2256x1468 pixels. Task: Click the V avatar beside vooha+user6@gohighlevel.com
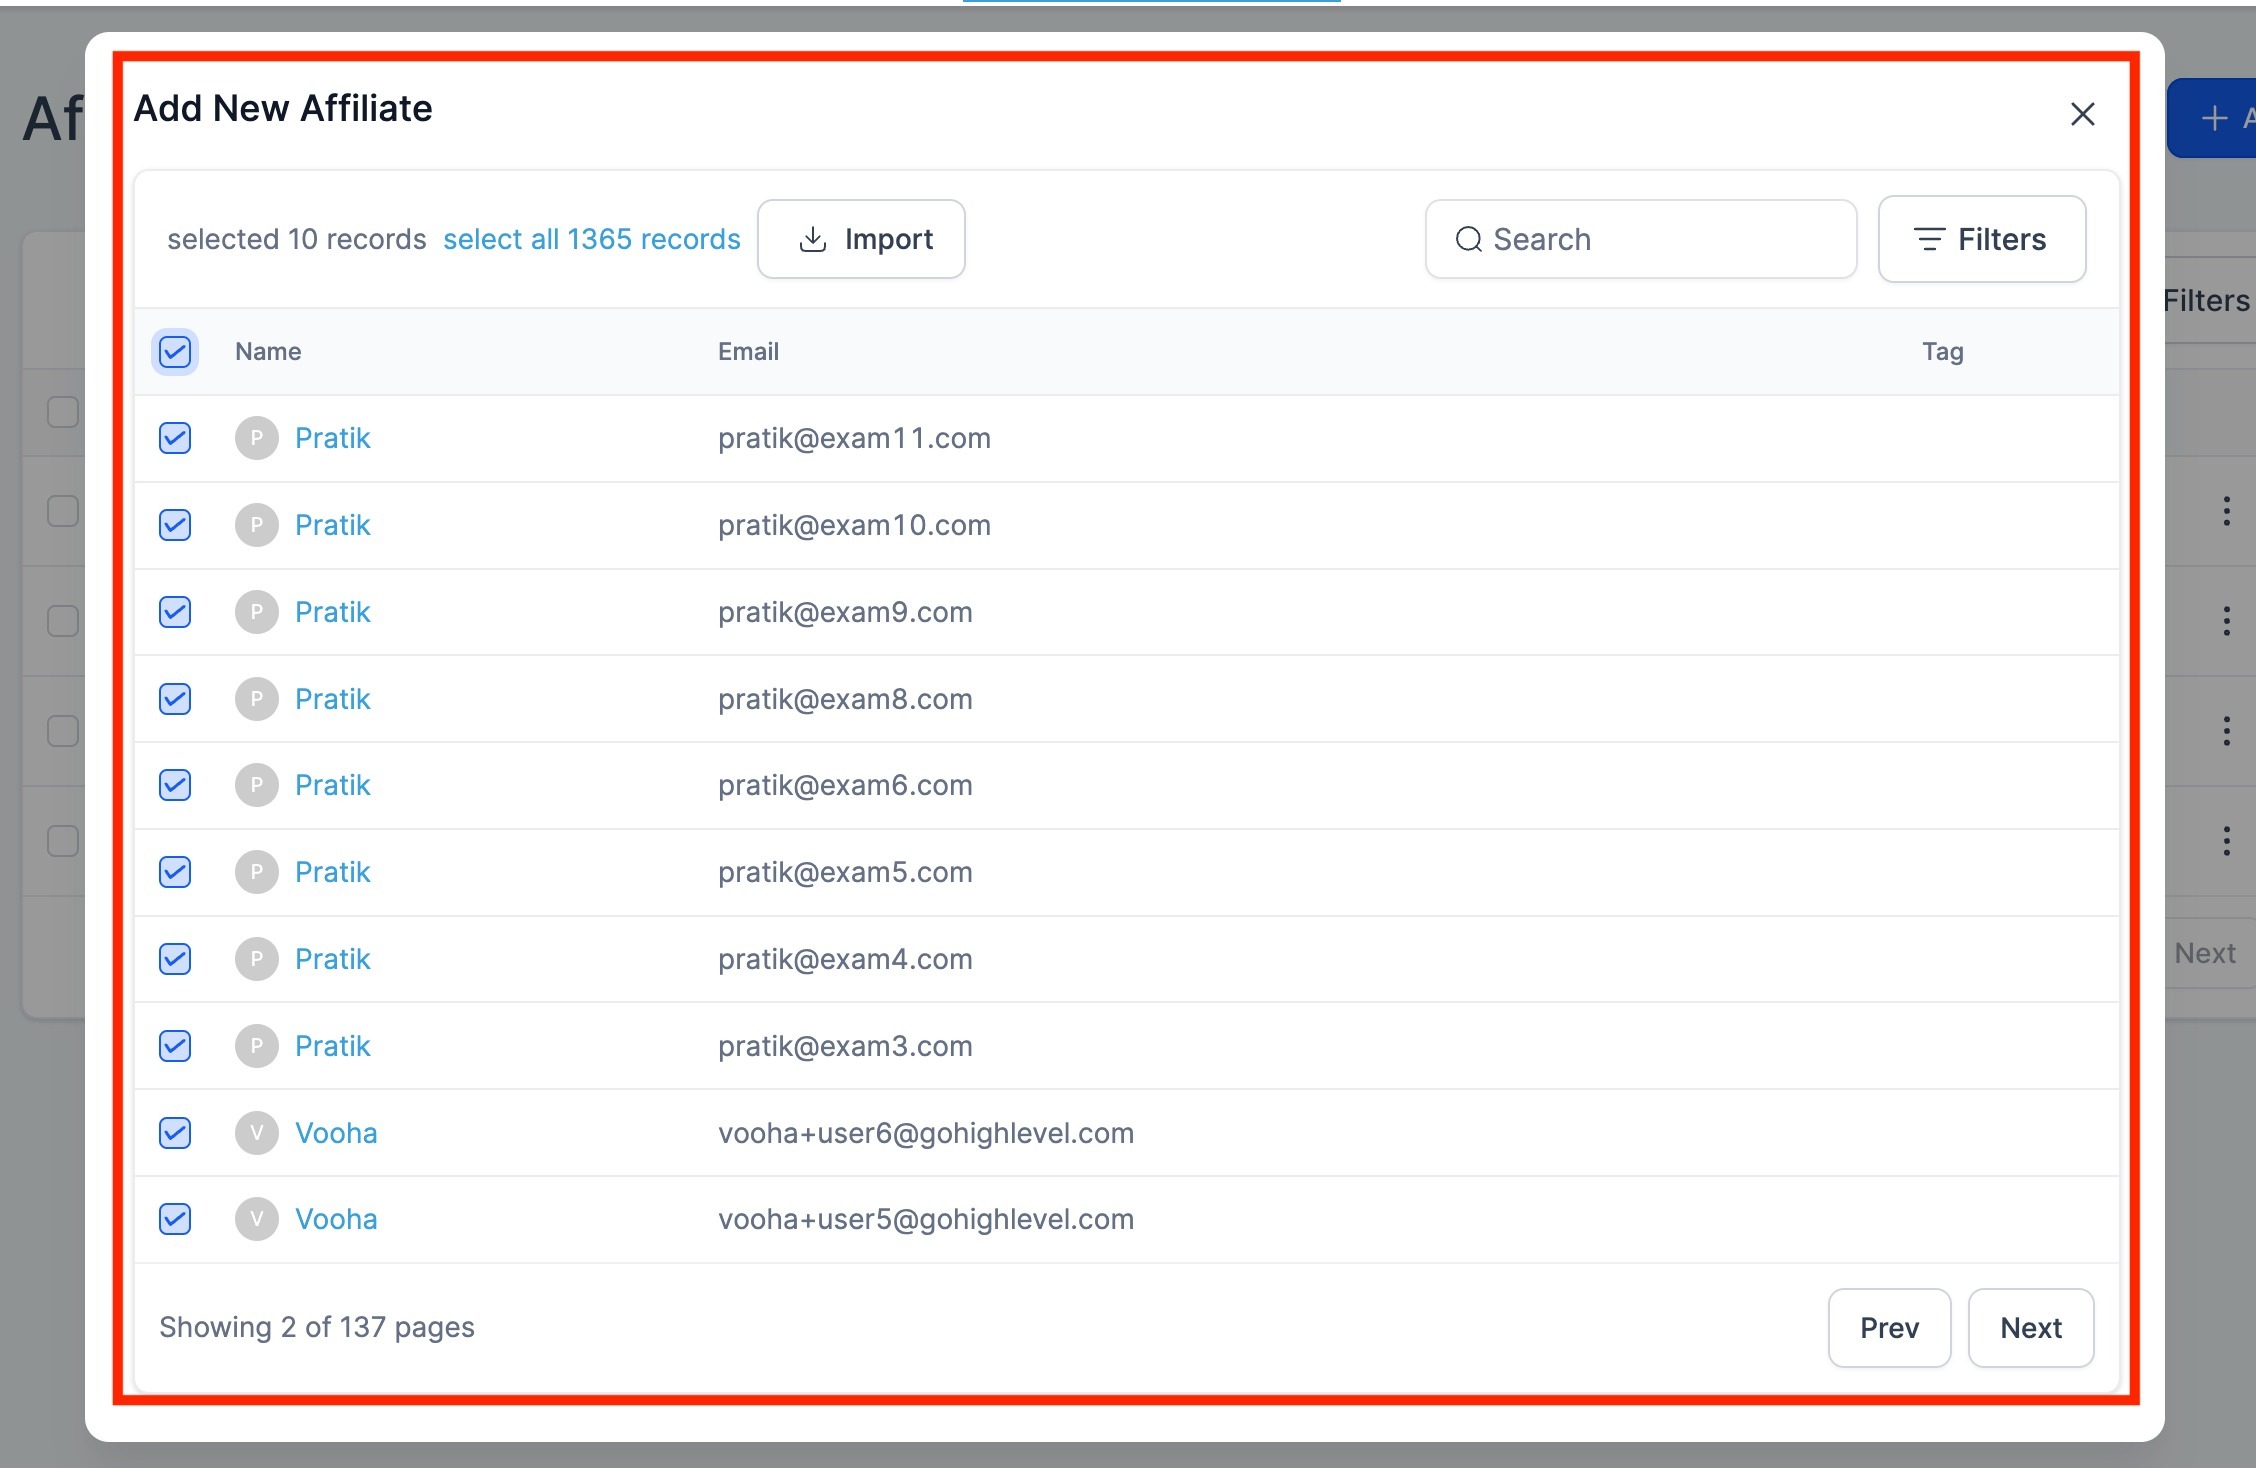[x=257, y=1133]
